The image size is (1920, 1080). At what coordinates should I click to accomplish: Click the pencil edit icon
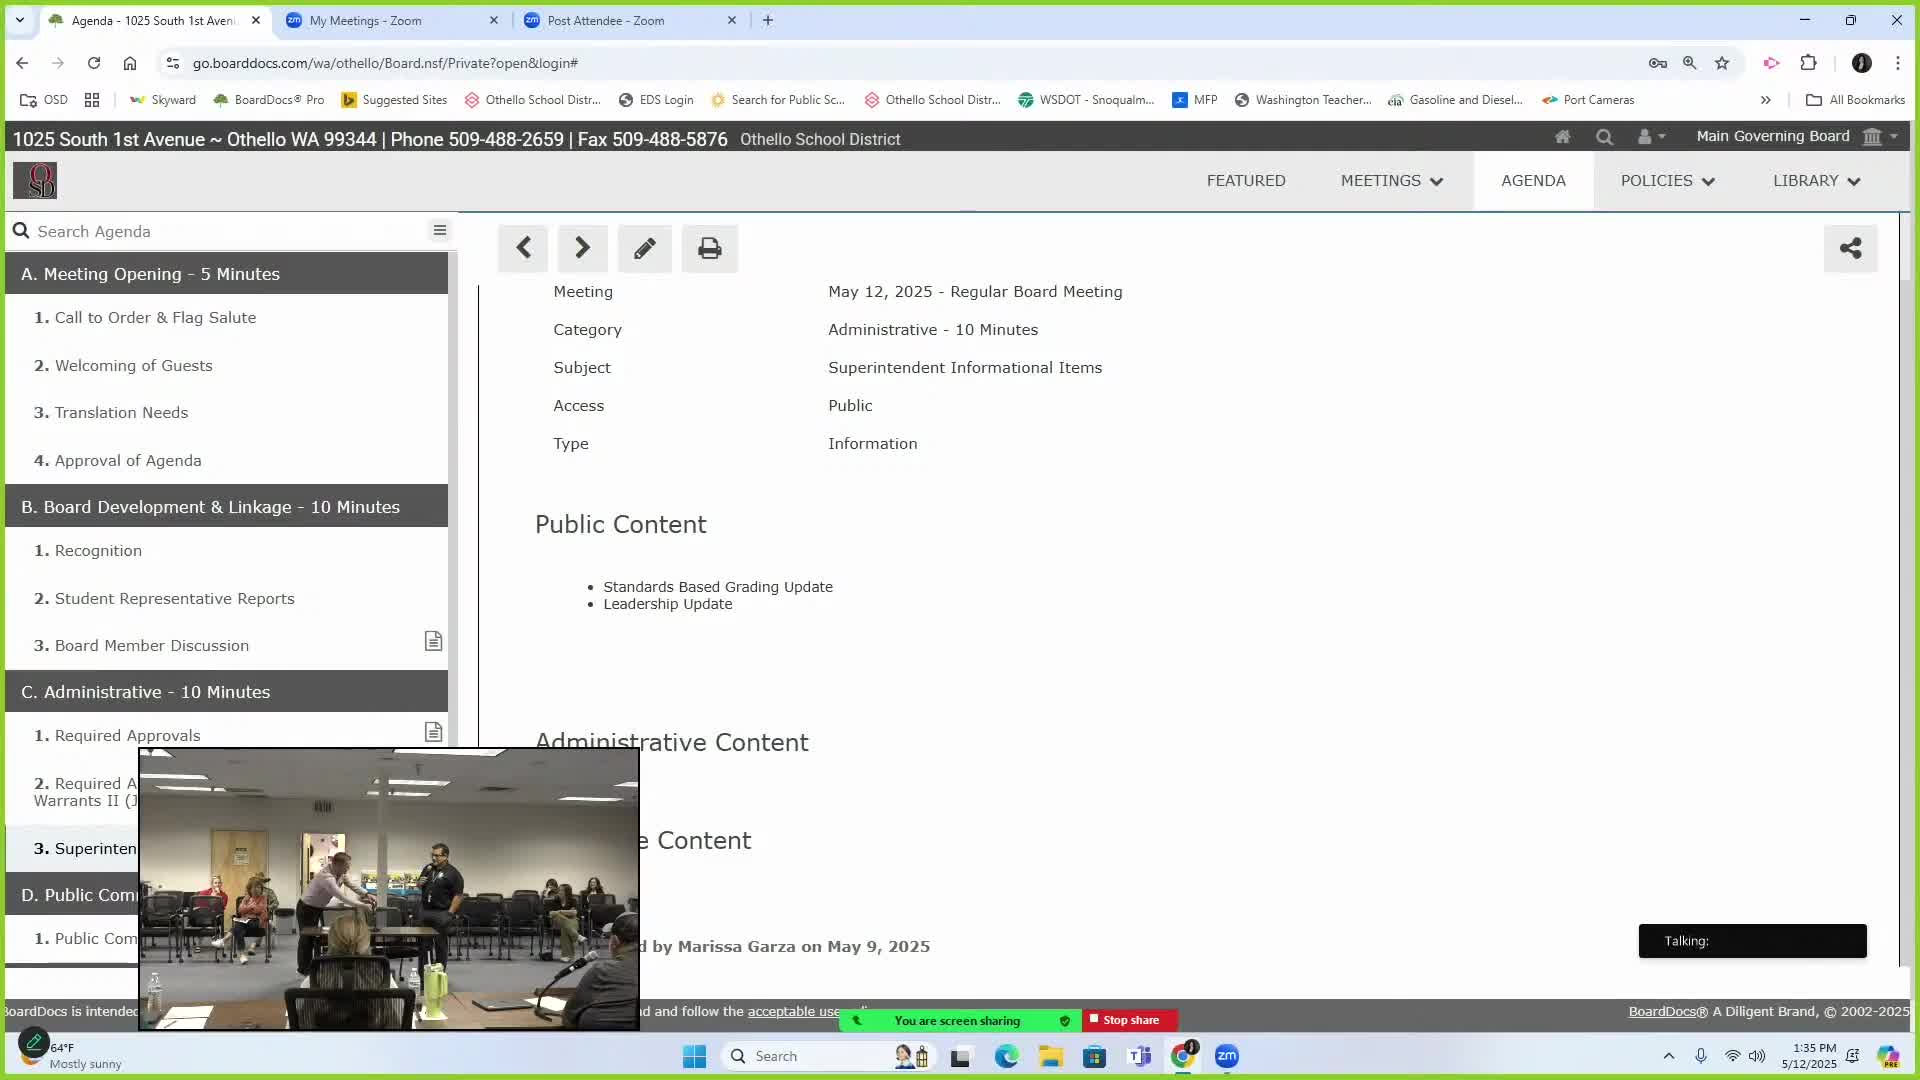645,248
